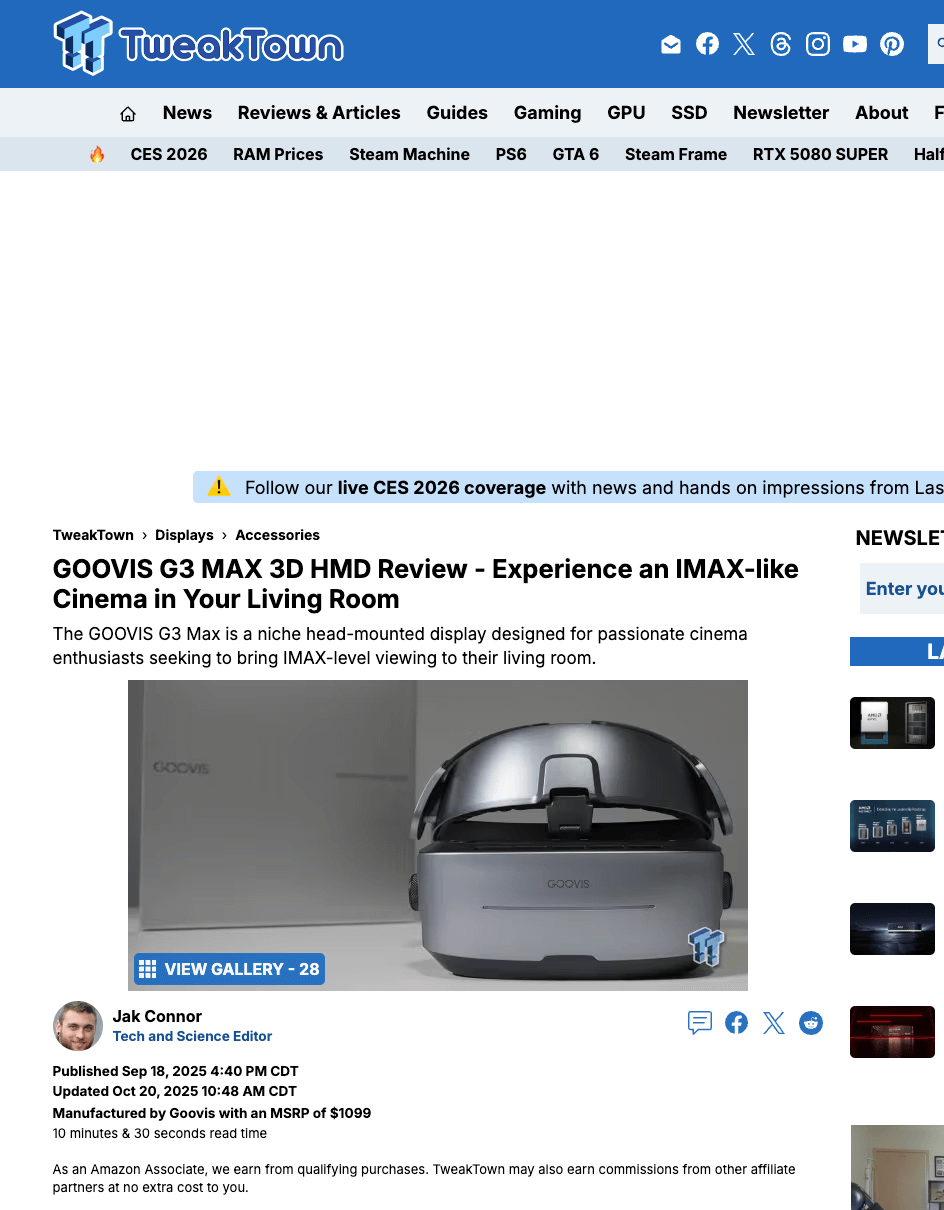Follow the Displays breadcrumb link
Image resolution: width=944 pixels, height=1210 pixels.
[184, 535]
